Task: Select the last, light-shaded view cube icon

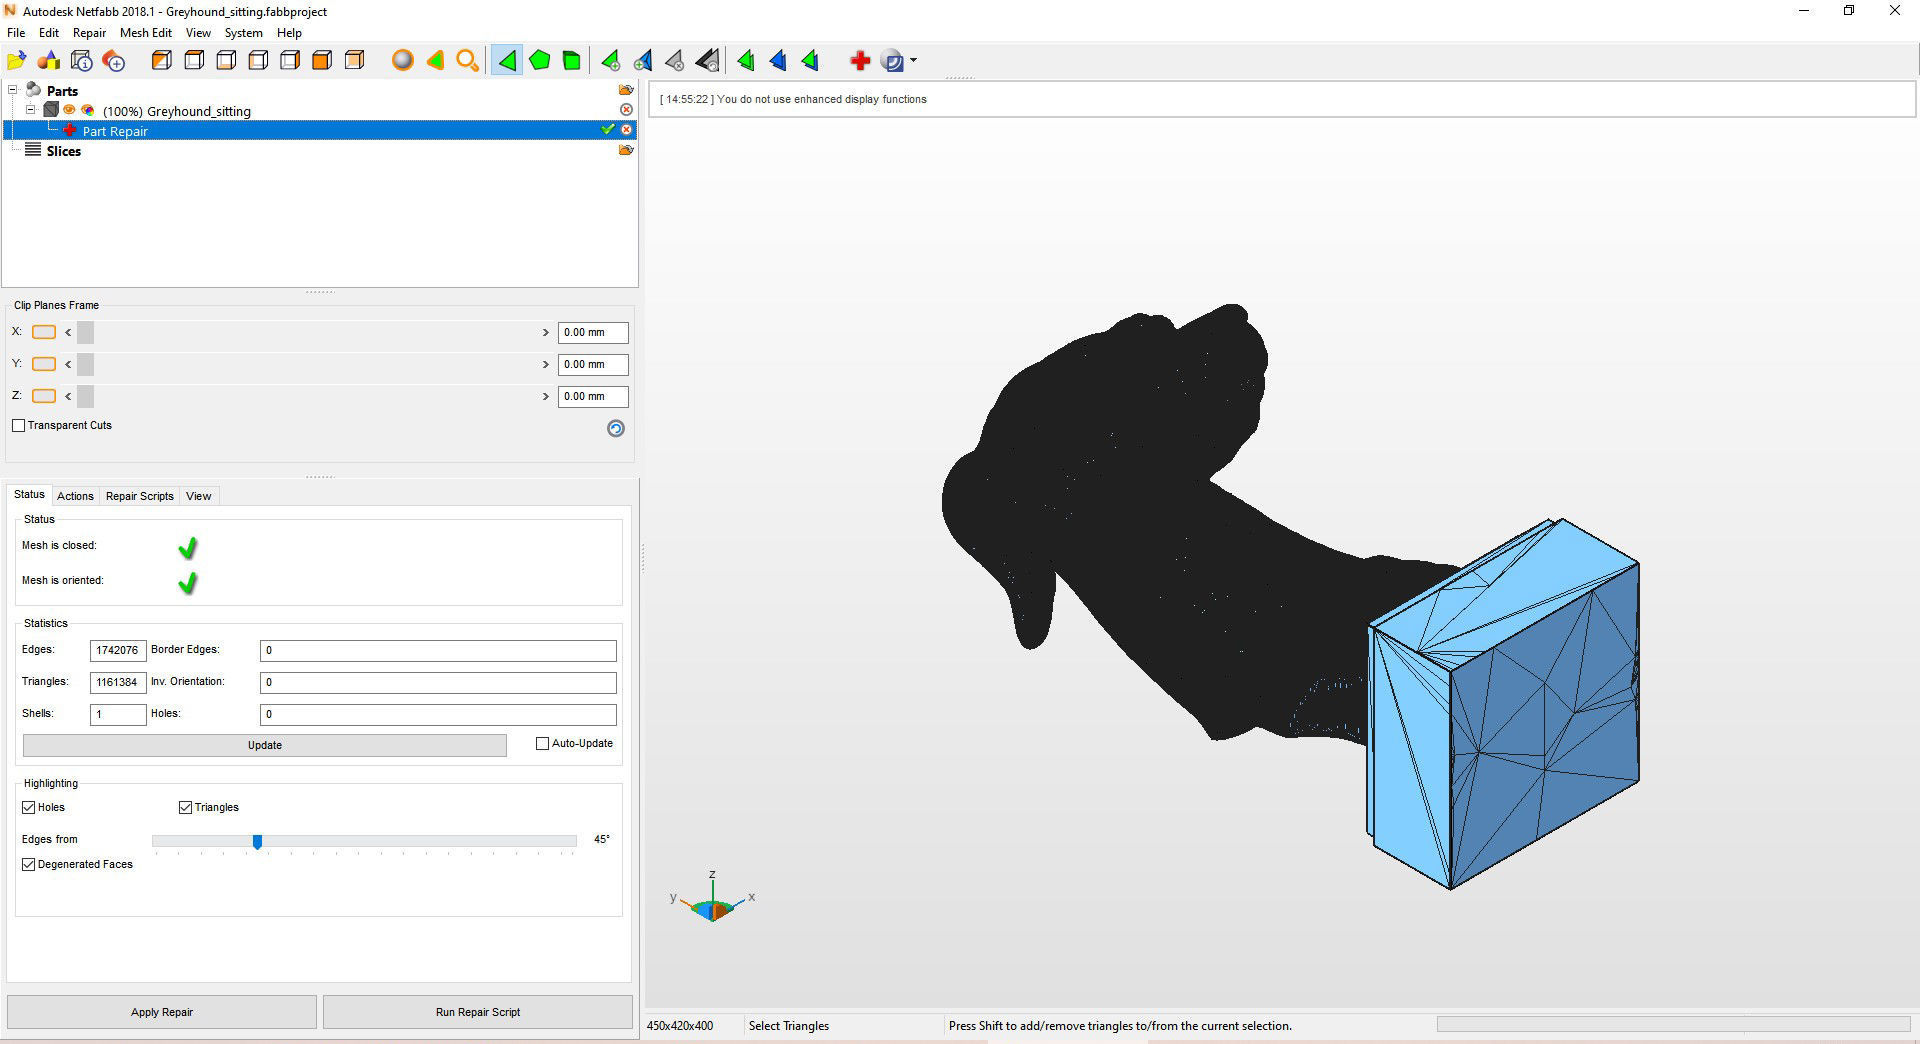Action: pos(354,61)
